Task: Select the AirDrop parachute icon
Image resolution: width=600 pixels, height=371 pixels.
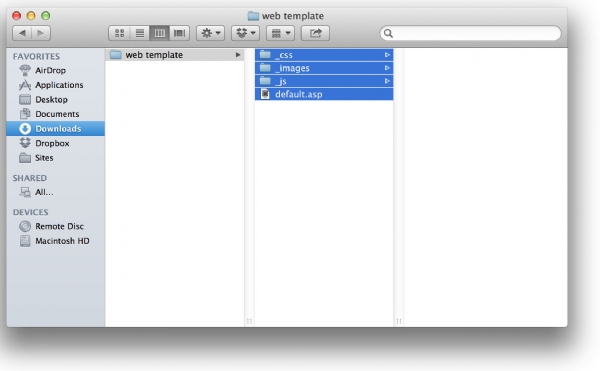Action: click(25, 70)
